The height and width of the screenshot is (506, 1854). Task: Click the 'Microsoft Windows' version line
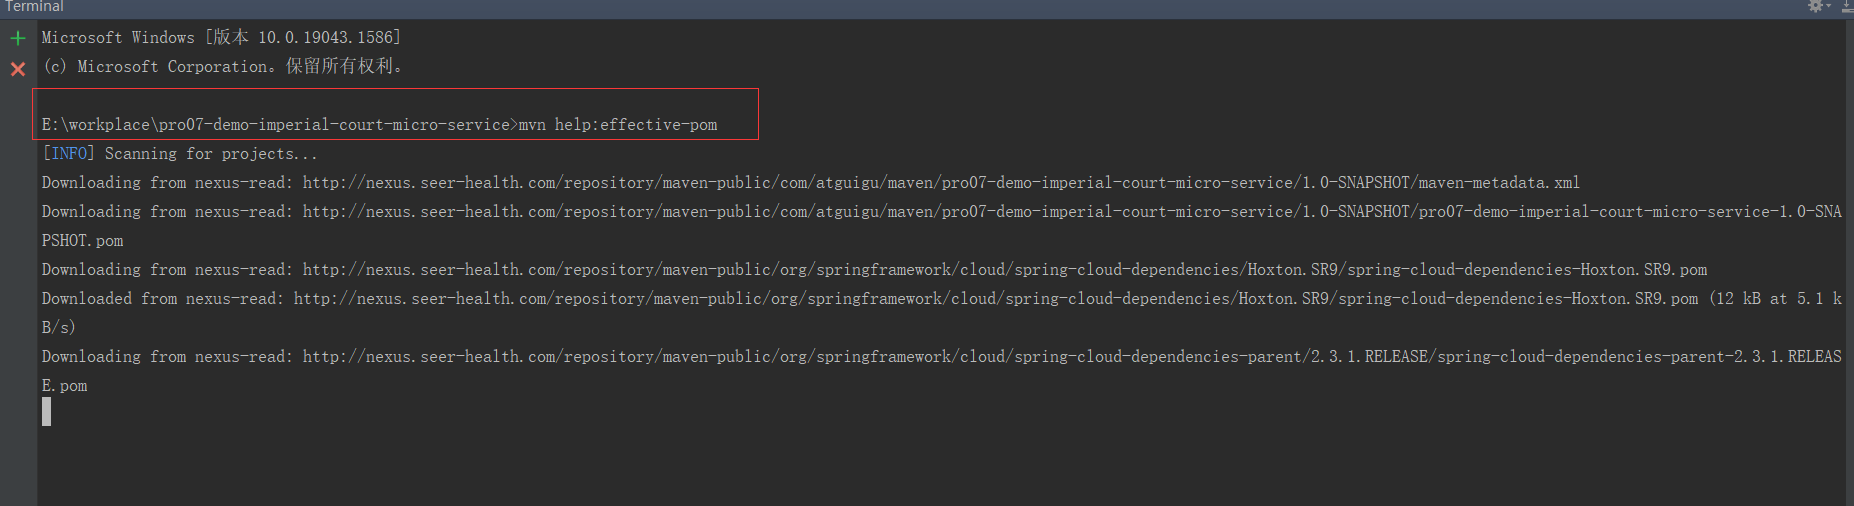tap(221, 37)
